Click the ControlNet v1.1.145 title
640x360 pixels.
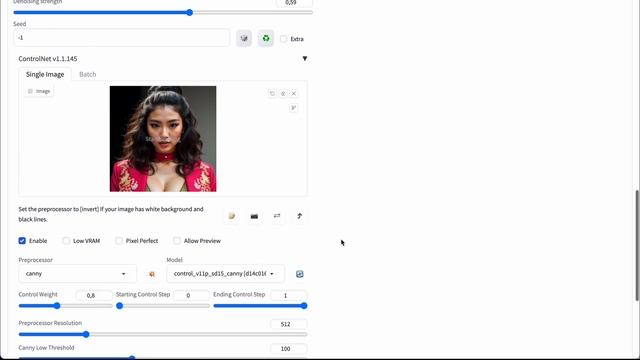(48, 59)
